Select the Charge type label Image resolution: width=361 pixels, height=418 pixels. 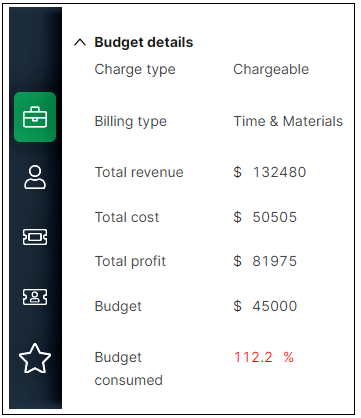point(135,70)
